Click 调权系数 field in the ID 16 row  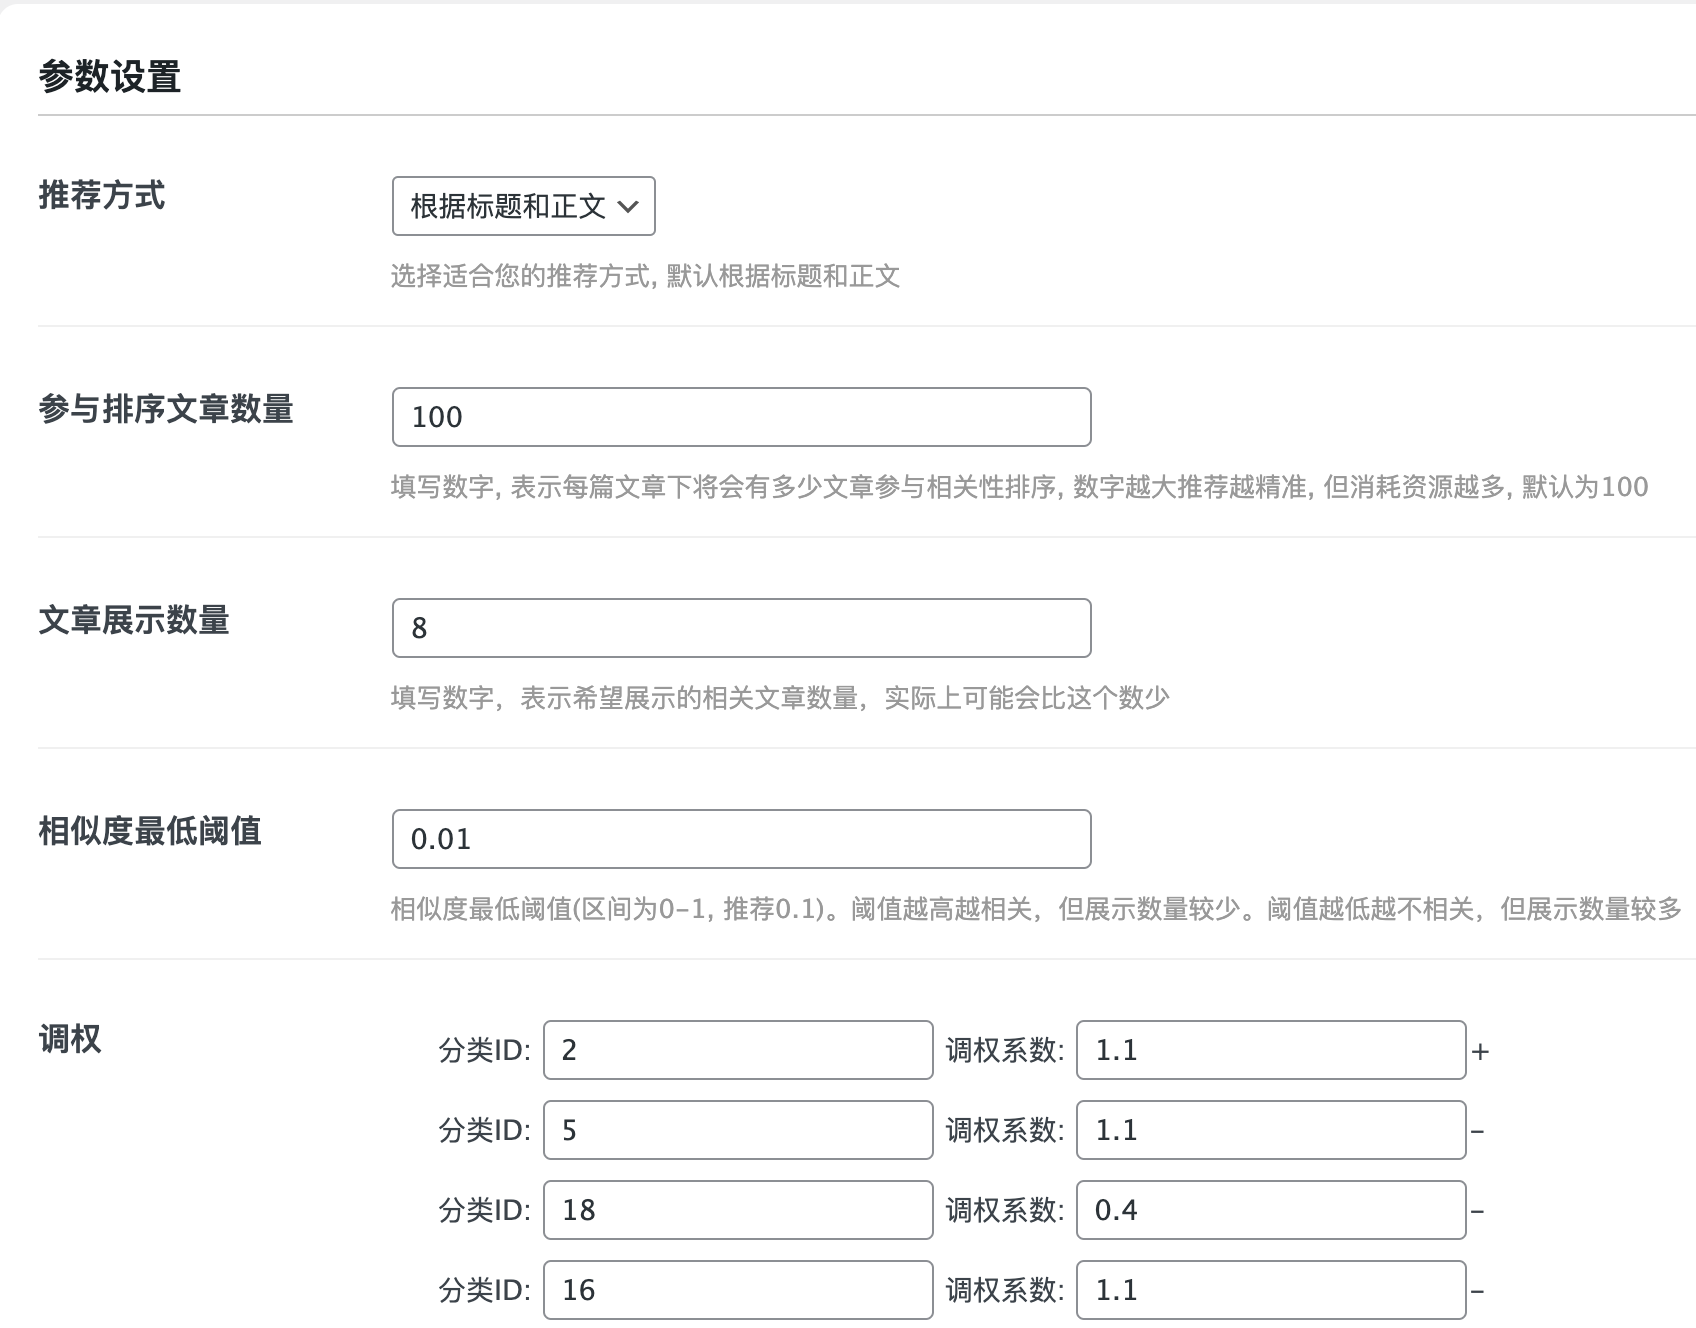point(1271,1290)
